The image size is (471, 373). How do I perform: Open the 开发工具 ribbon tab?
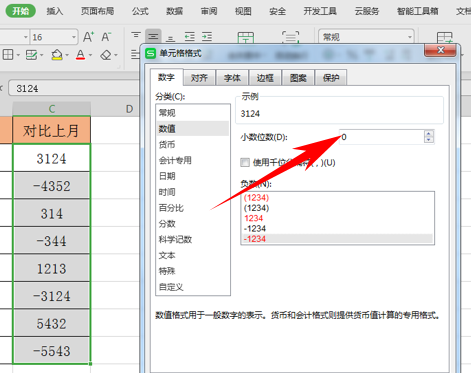[x=320, y=11]
